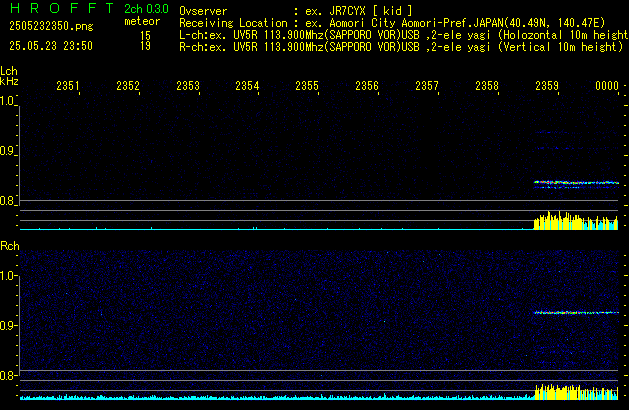Click the HROFFT title text
Viewport: 629px width, 410px height.
click(62, 8)
